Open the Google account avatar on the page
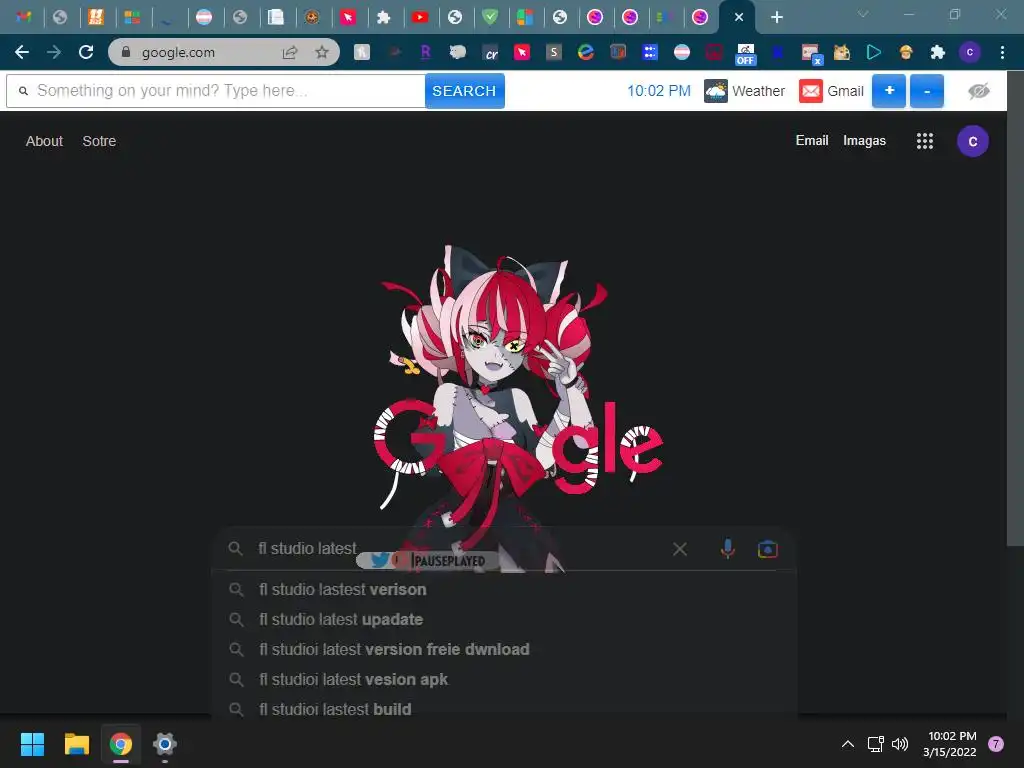The height and width of the screenshot is (768, 1024). [972, 141]
